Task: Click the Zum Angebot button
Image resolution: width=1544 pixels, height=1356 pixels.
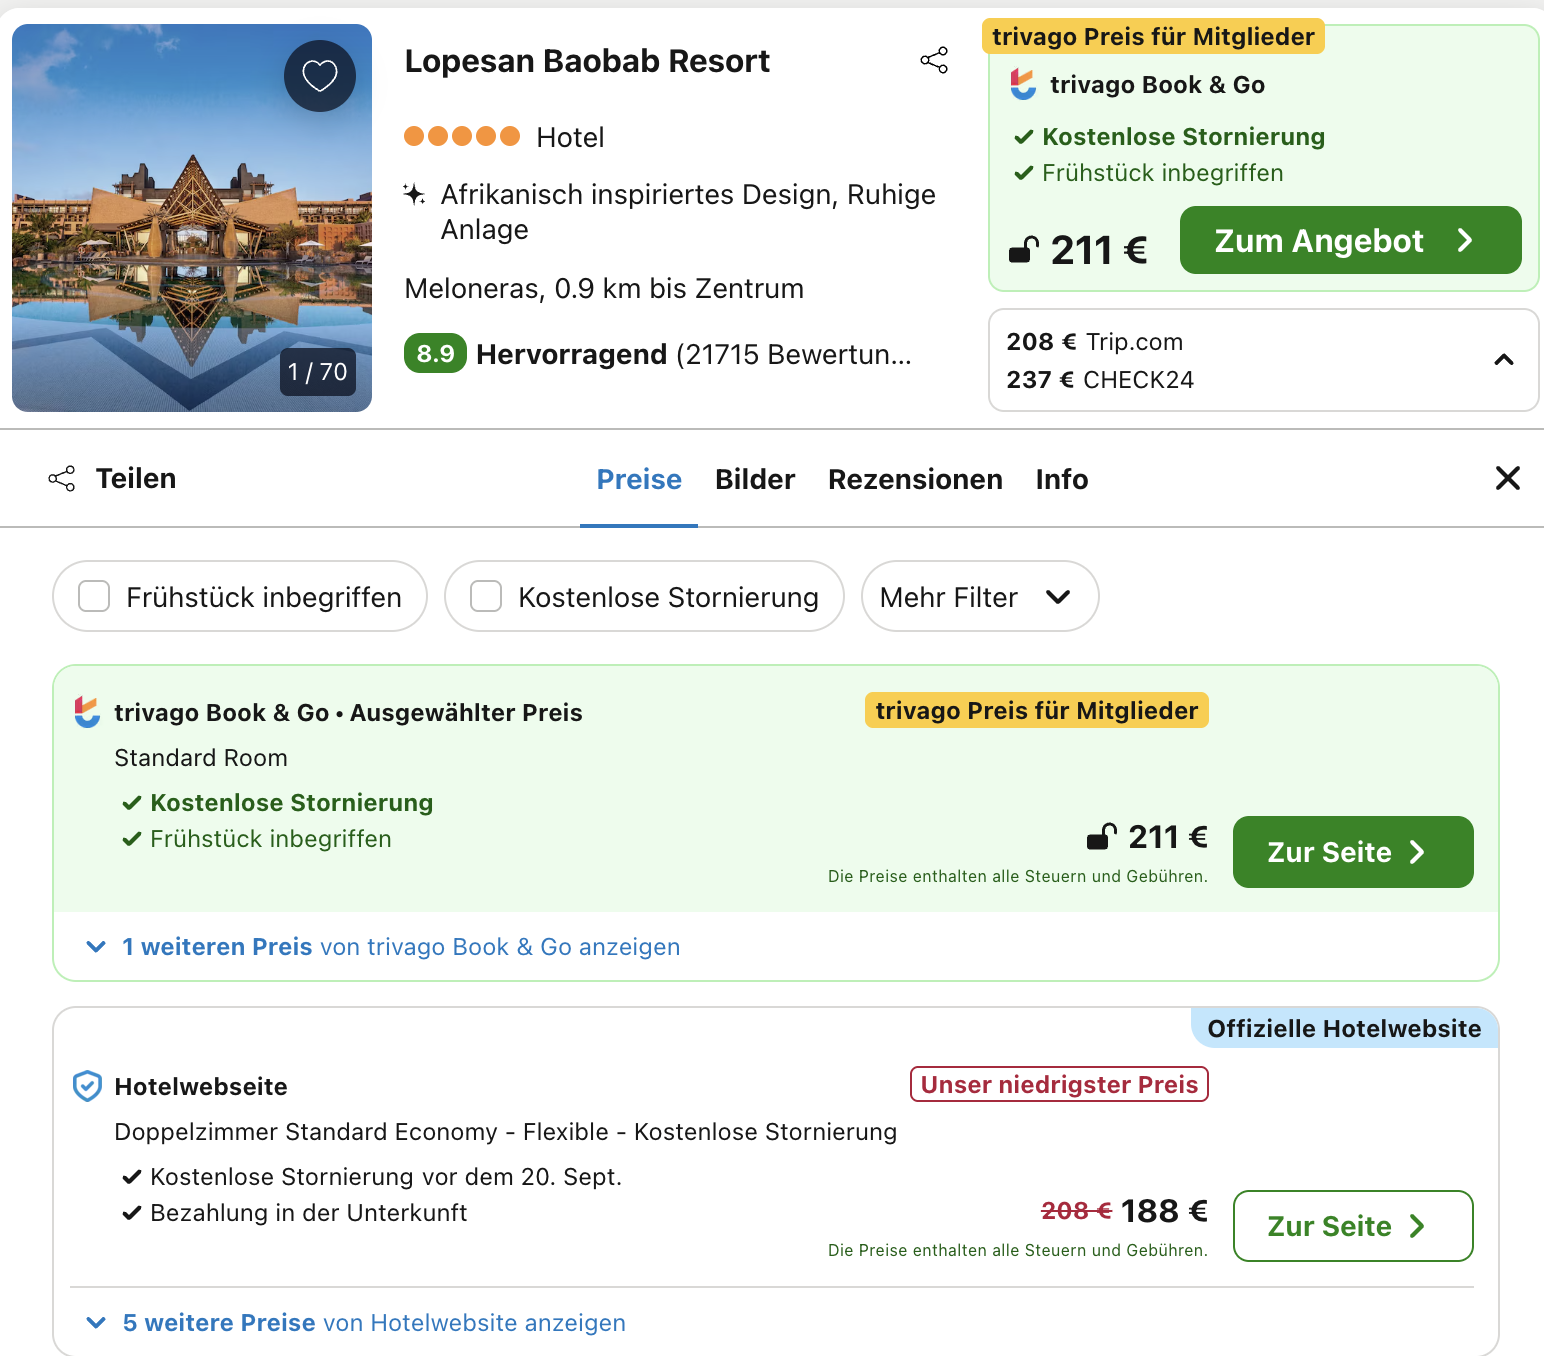Action: pyautogui.click(x=1349, y=241)
